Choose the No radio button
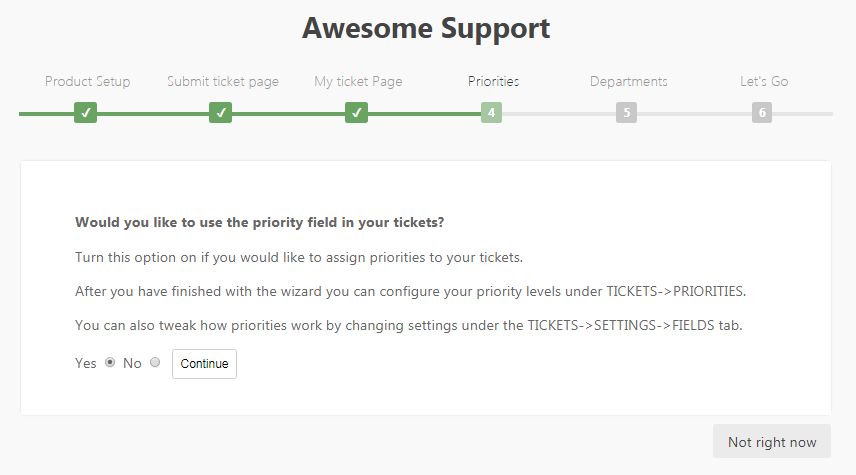 pyautogui.click(x=155, y=363)
